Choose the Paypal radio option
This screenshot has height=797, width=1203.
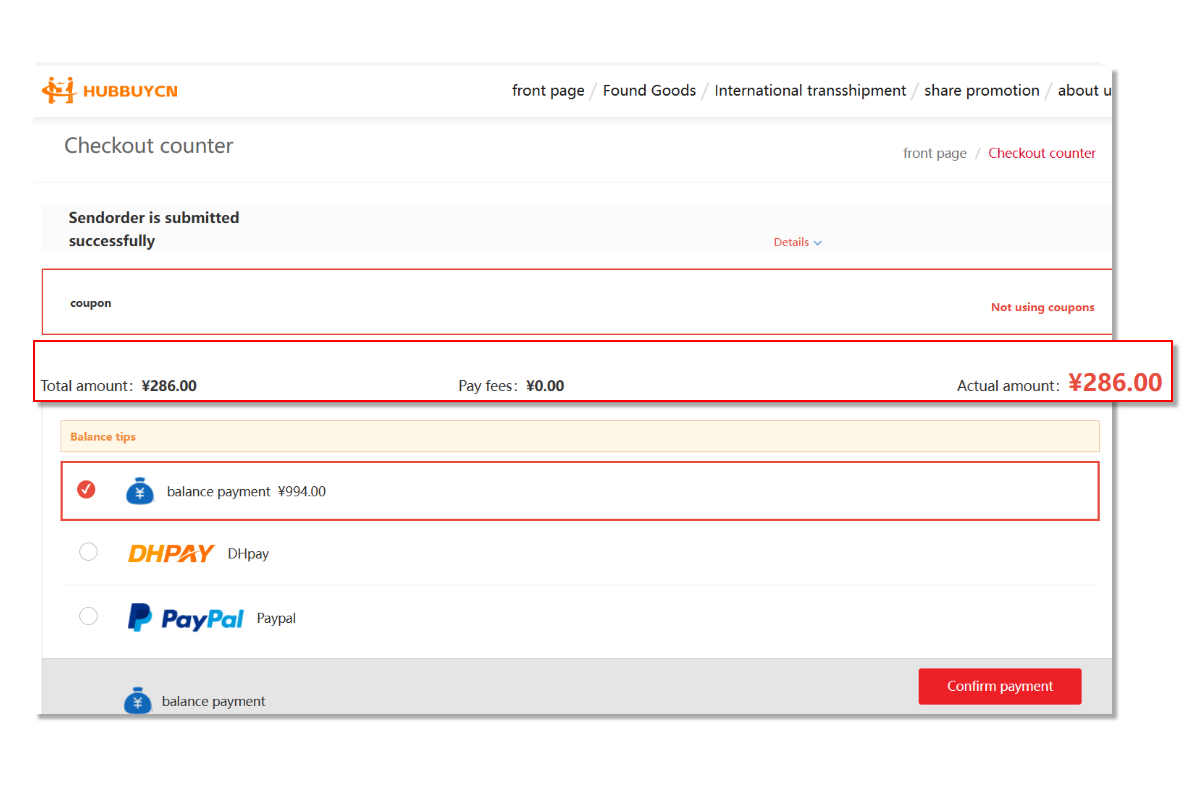(x=88, y=616)
